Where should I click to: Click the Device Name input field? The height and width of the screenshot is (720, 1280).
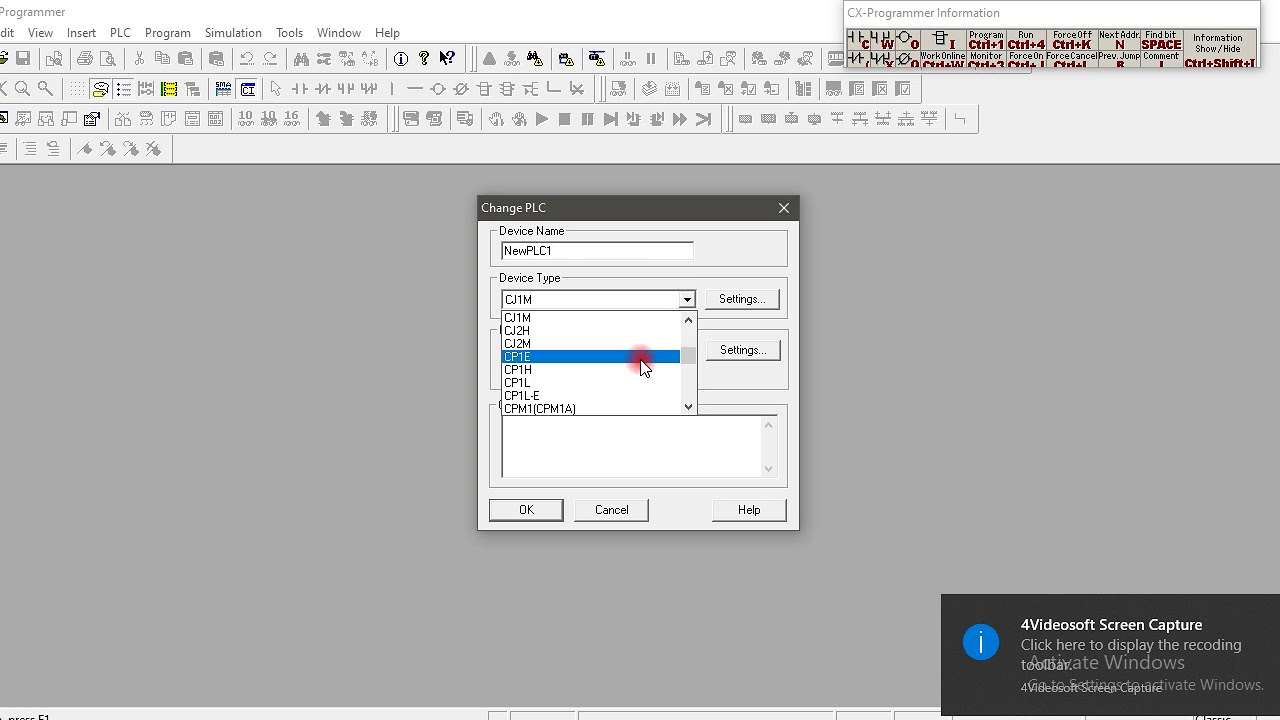[x=597, y=251]
